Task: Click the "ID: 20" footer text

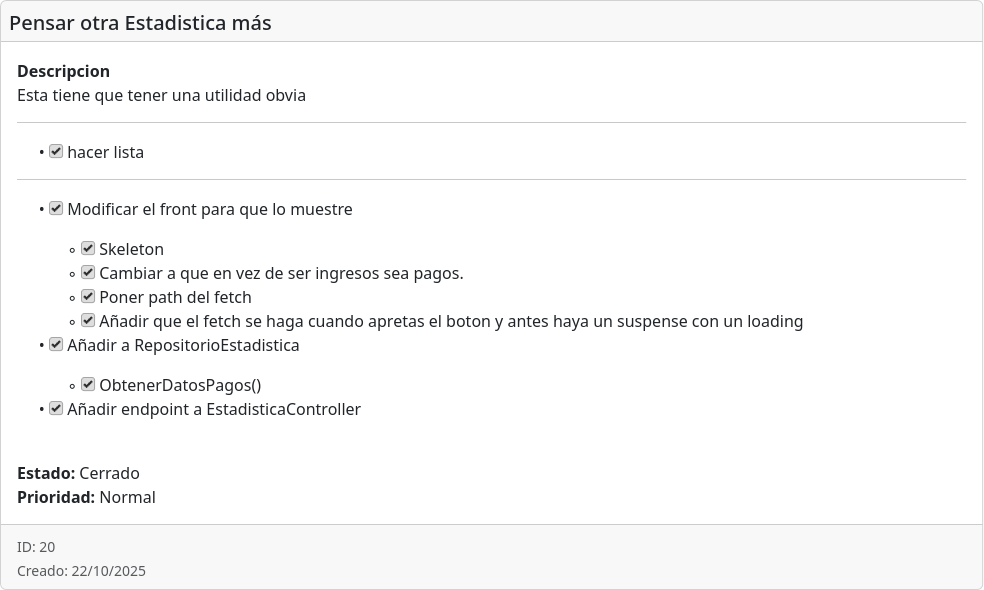Action: coord(36,547)
